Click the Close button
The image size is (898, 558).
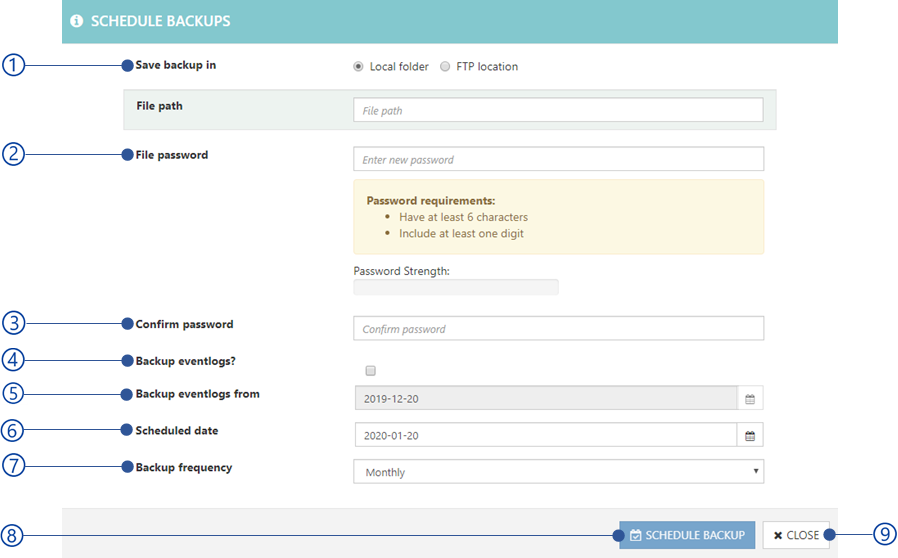pos(796,535)
